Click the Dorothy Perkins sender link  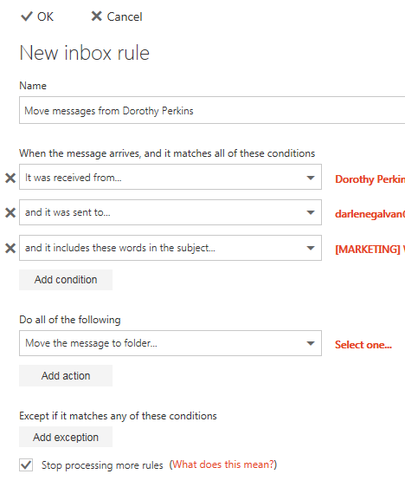[x=370, y=179]
